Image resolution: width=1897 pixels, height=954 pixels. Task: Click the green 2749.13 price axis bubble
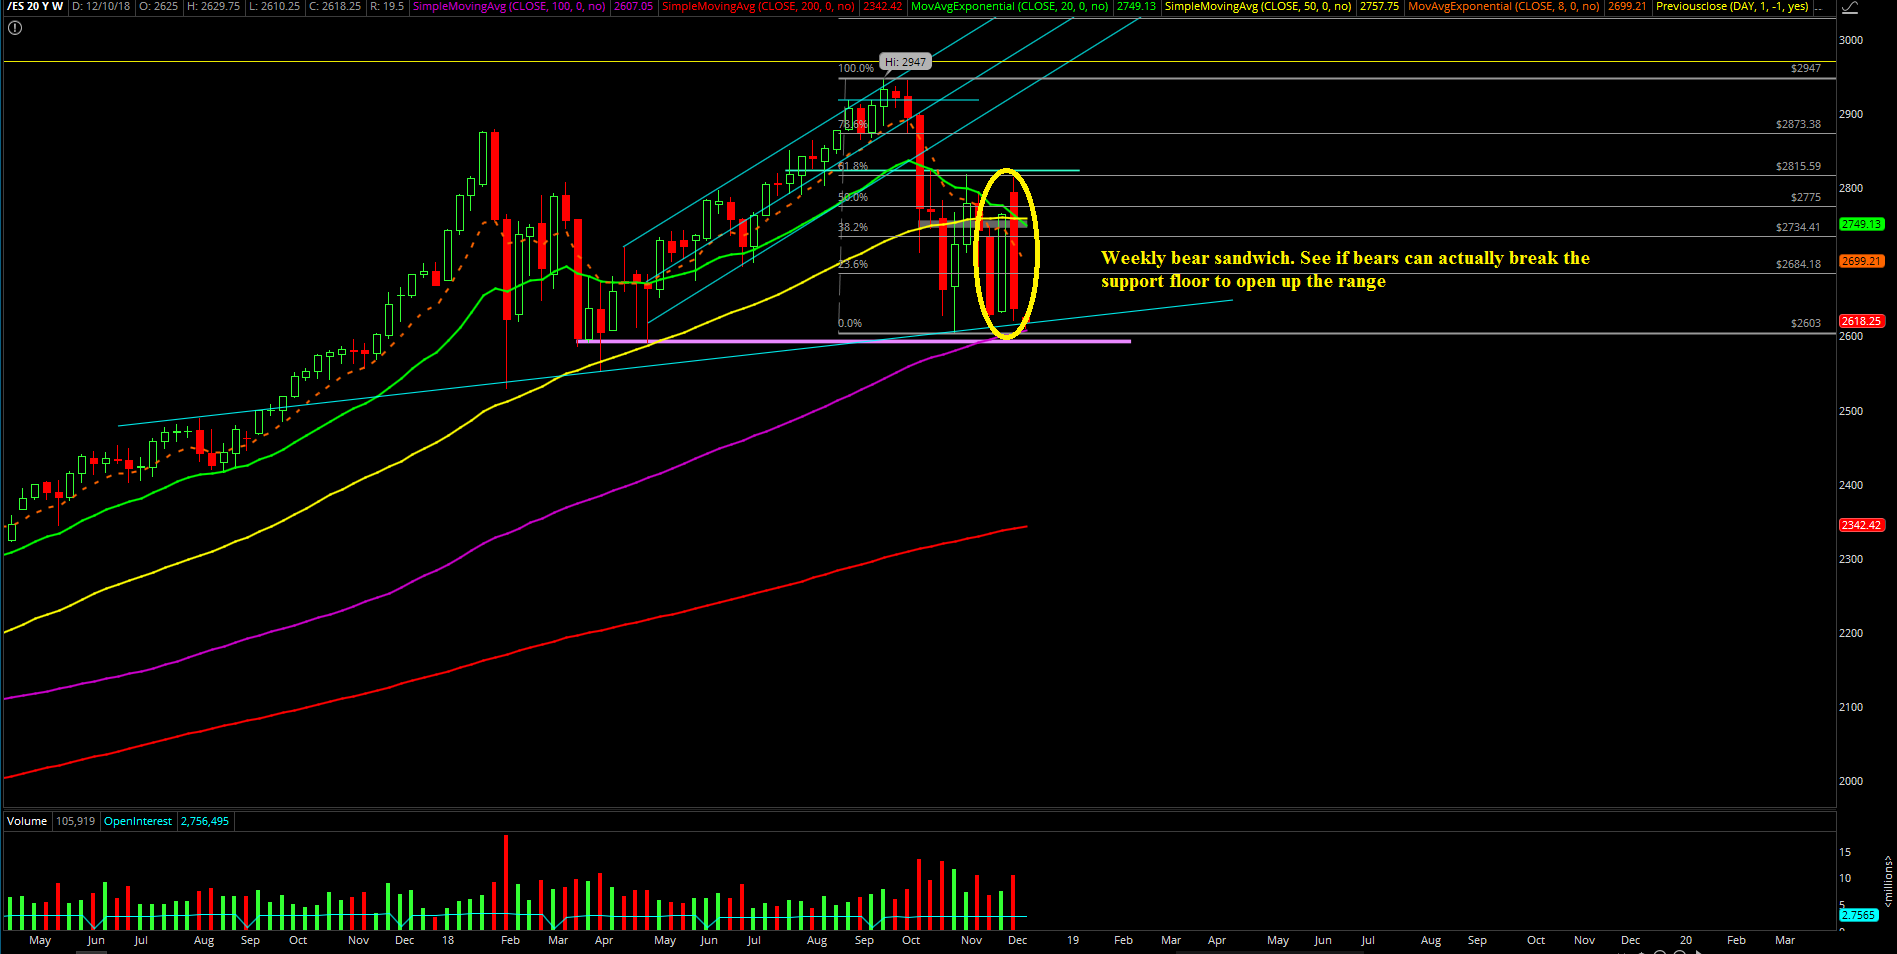tap(1861, 224)
